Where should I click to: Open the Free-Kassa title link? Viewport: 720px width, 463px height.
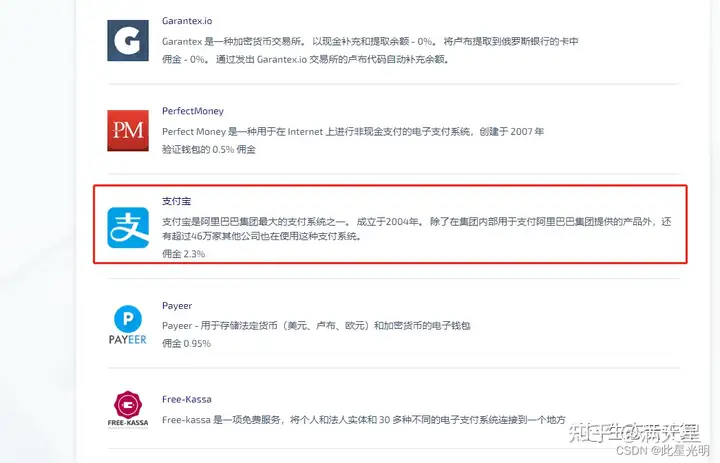point(186,399)
